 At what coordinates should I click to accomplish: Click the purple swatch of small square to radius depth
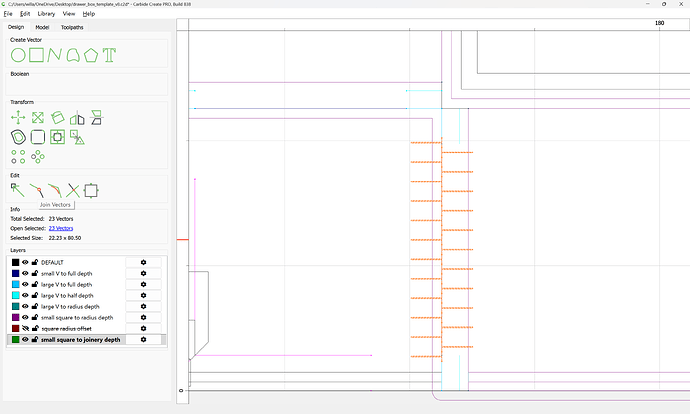pyautogui.click(x=14, y=317)
